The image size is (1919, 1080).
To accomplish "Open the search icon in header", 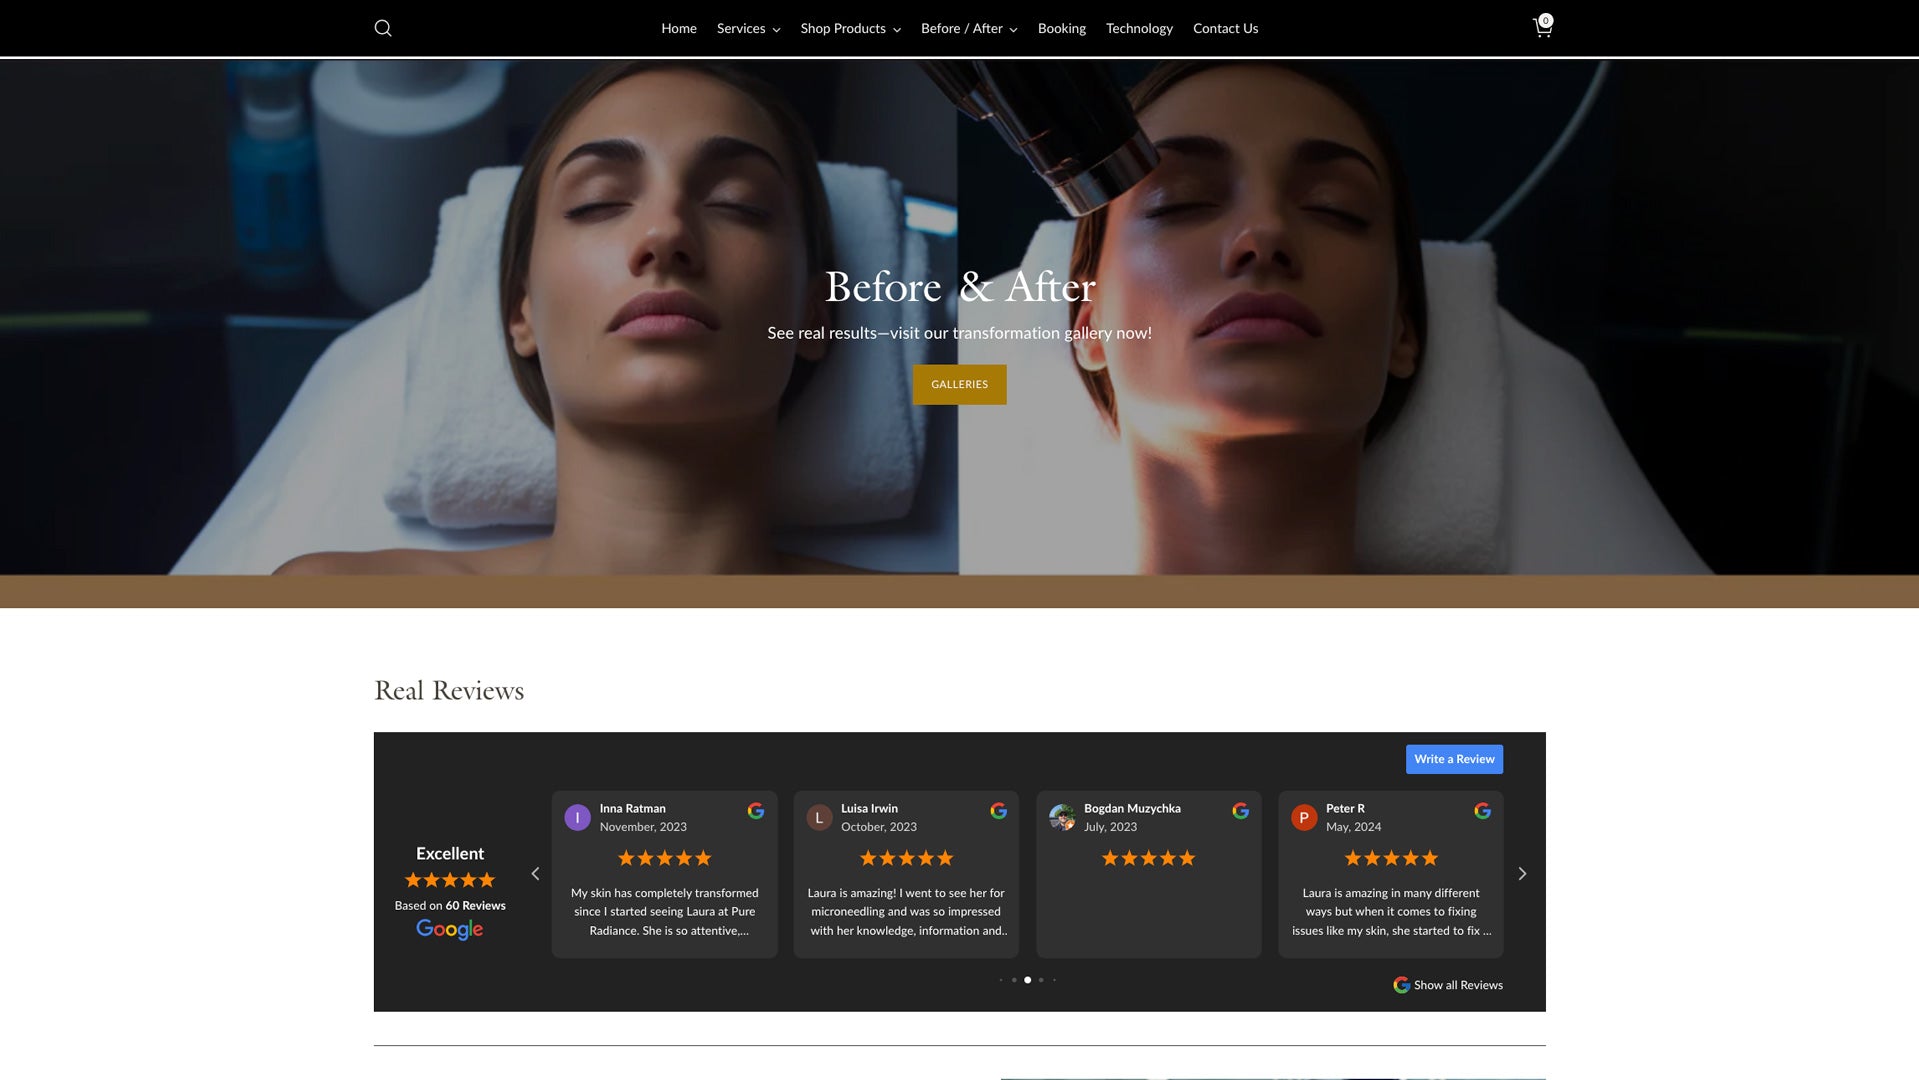I will click(x=383, y=28).
